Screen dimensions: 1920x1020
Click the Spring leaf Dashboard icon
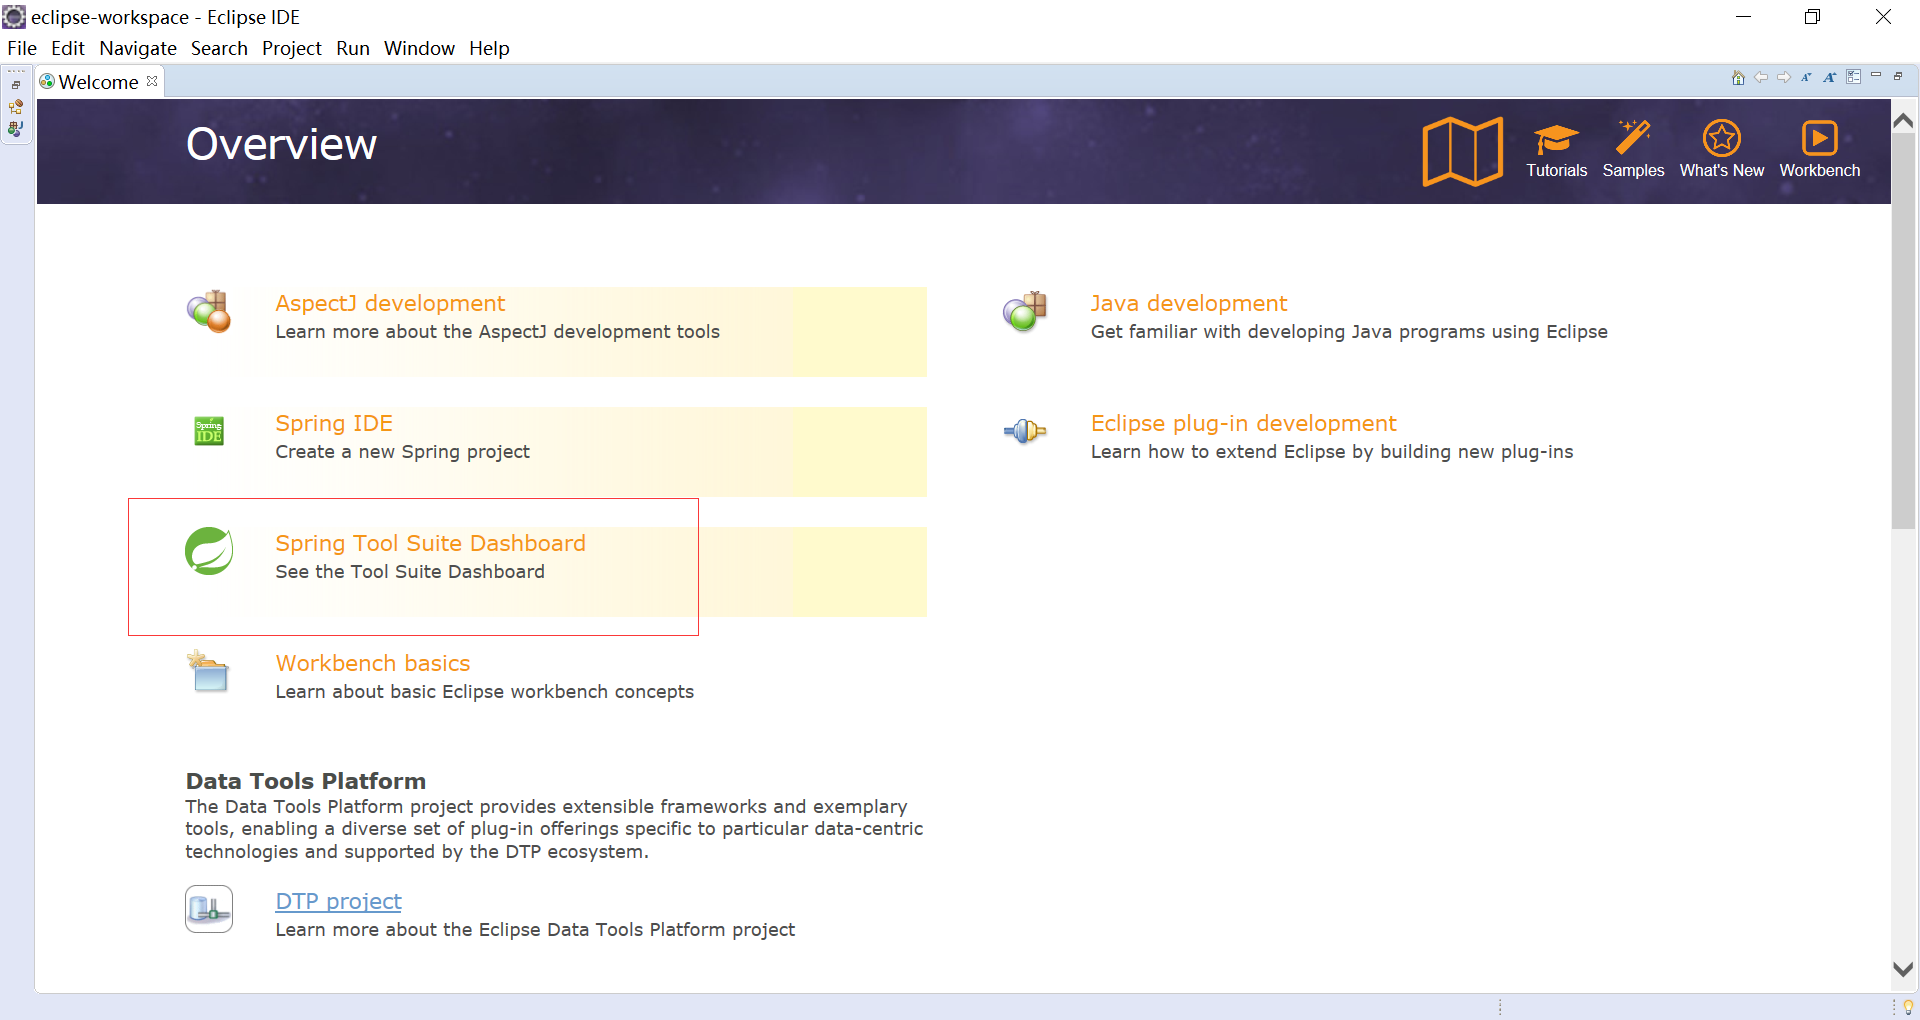209,551
